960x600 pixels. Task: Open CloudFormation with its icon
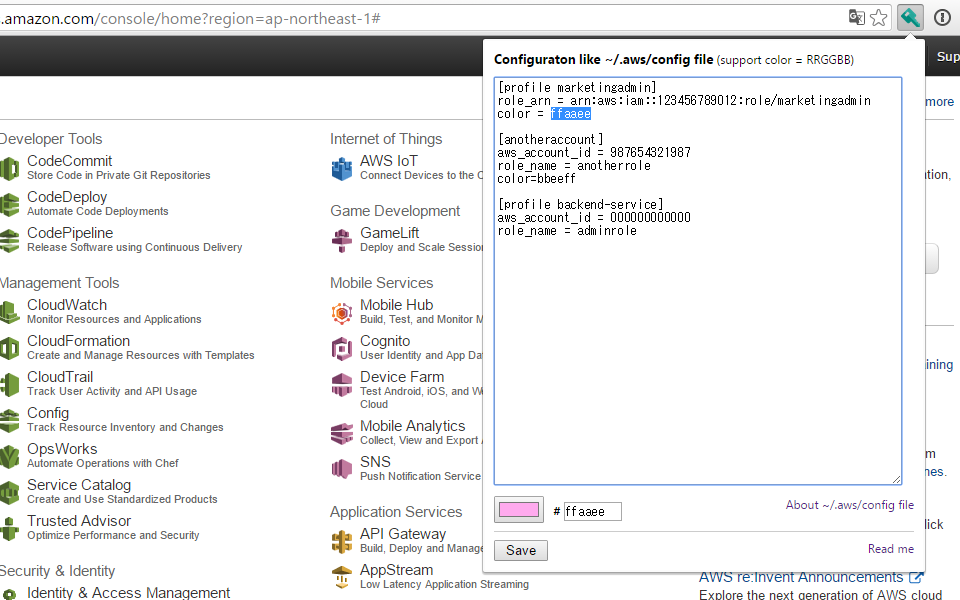pos(9,347)
